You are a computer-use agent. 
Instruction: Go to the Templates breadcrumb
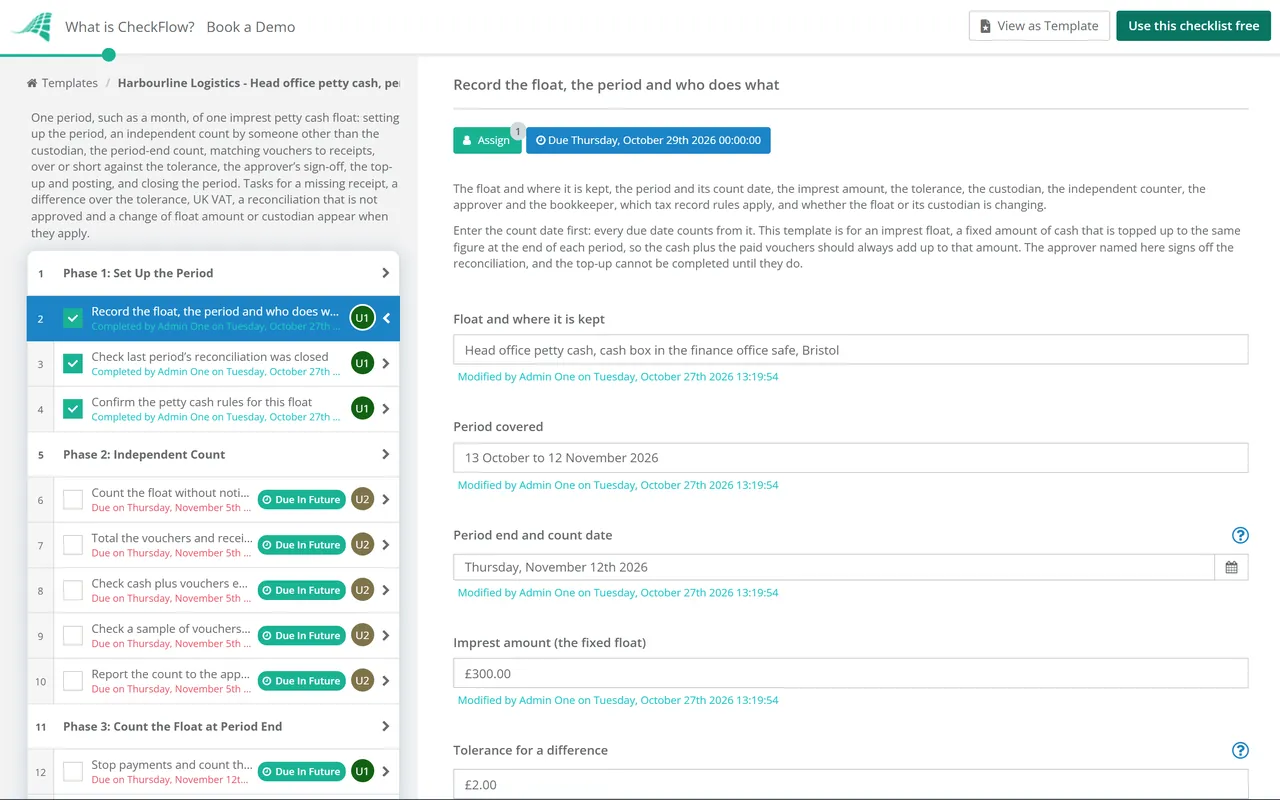70,83
